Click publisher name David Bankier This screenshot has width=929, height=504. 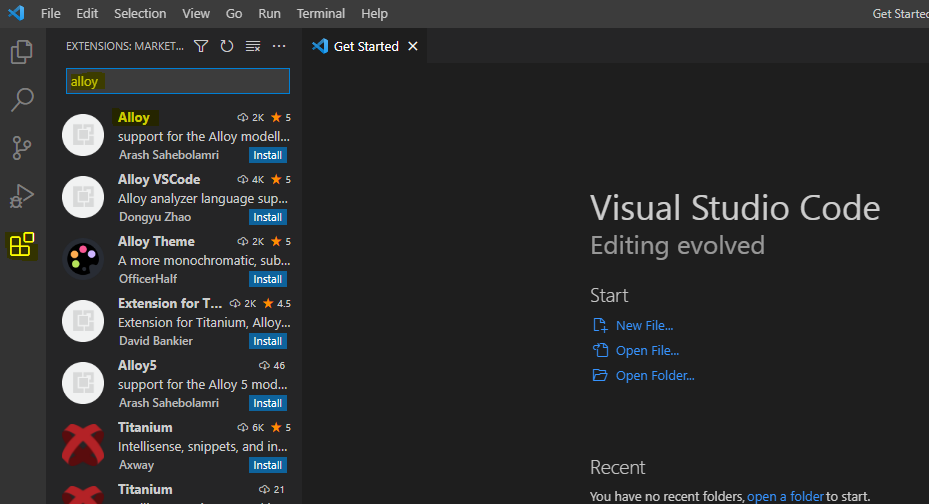[156, 341]
